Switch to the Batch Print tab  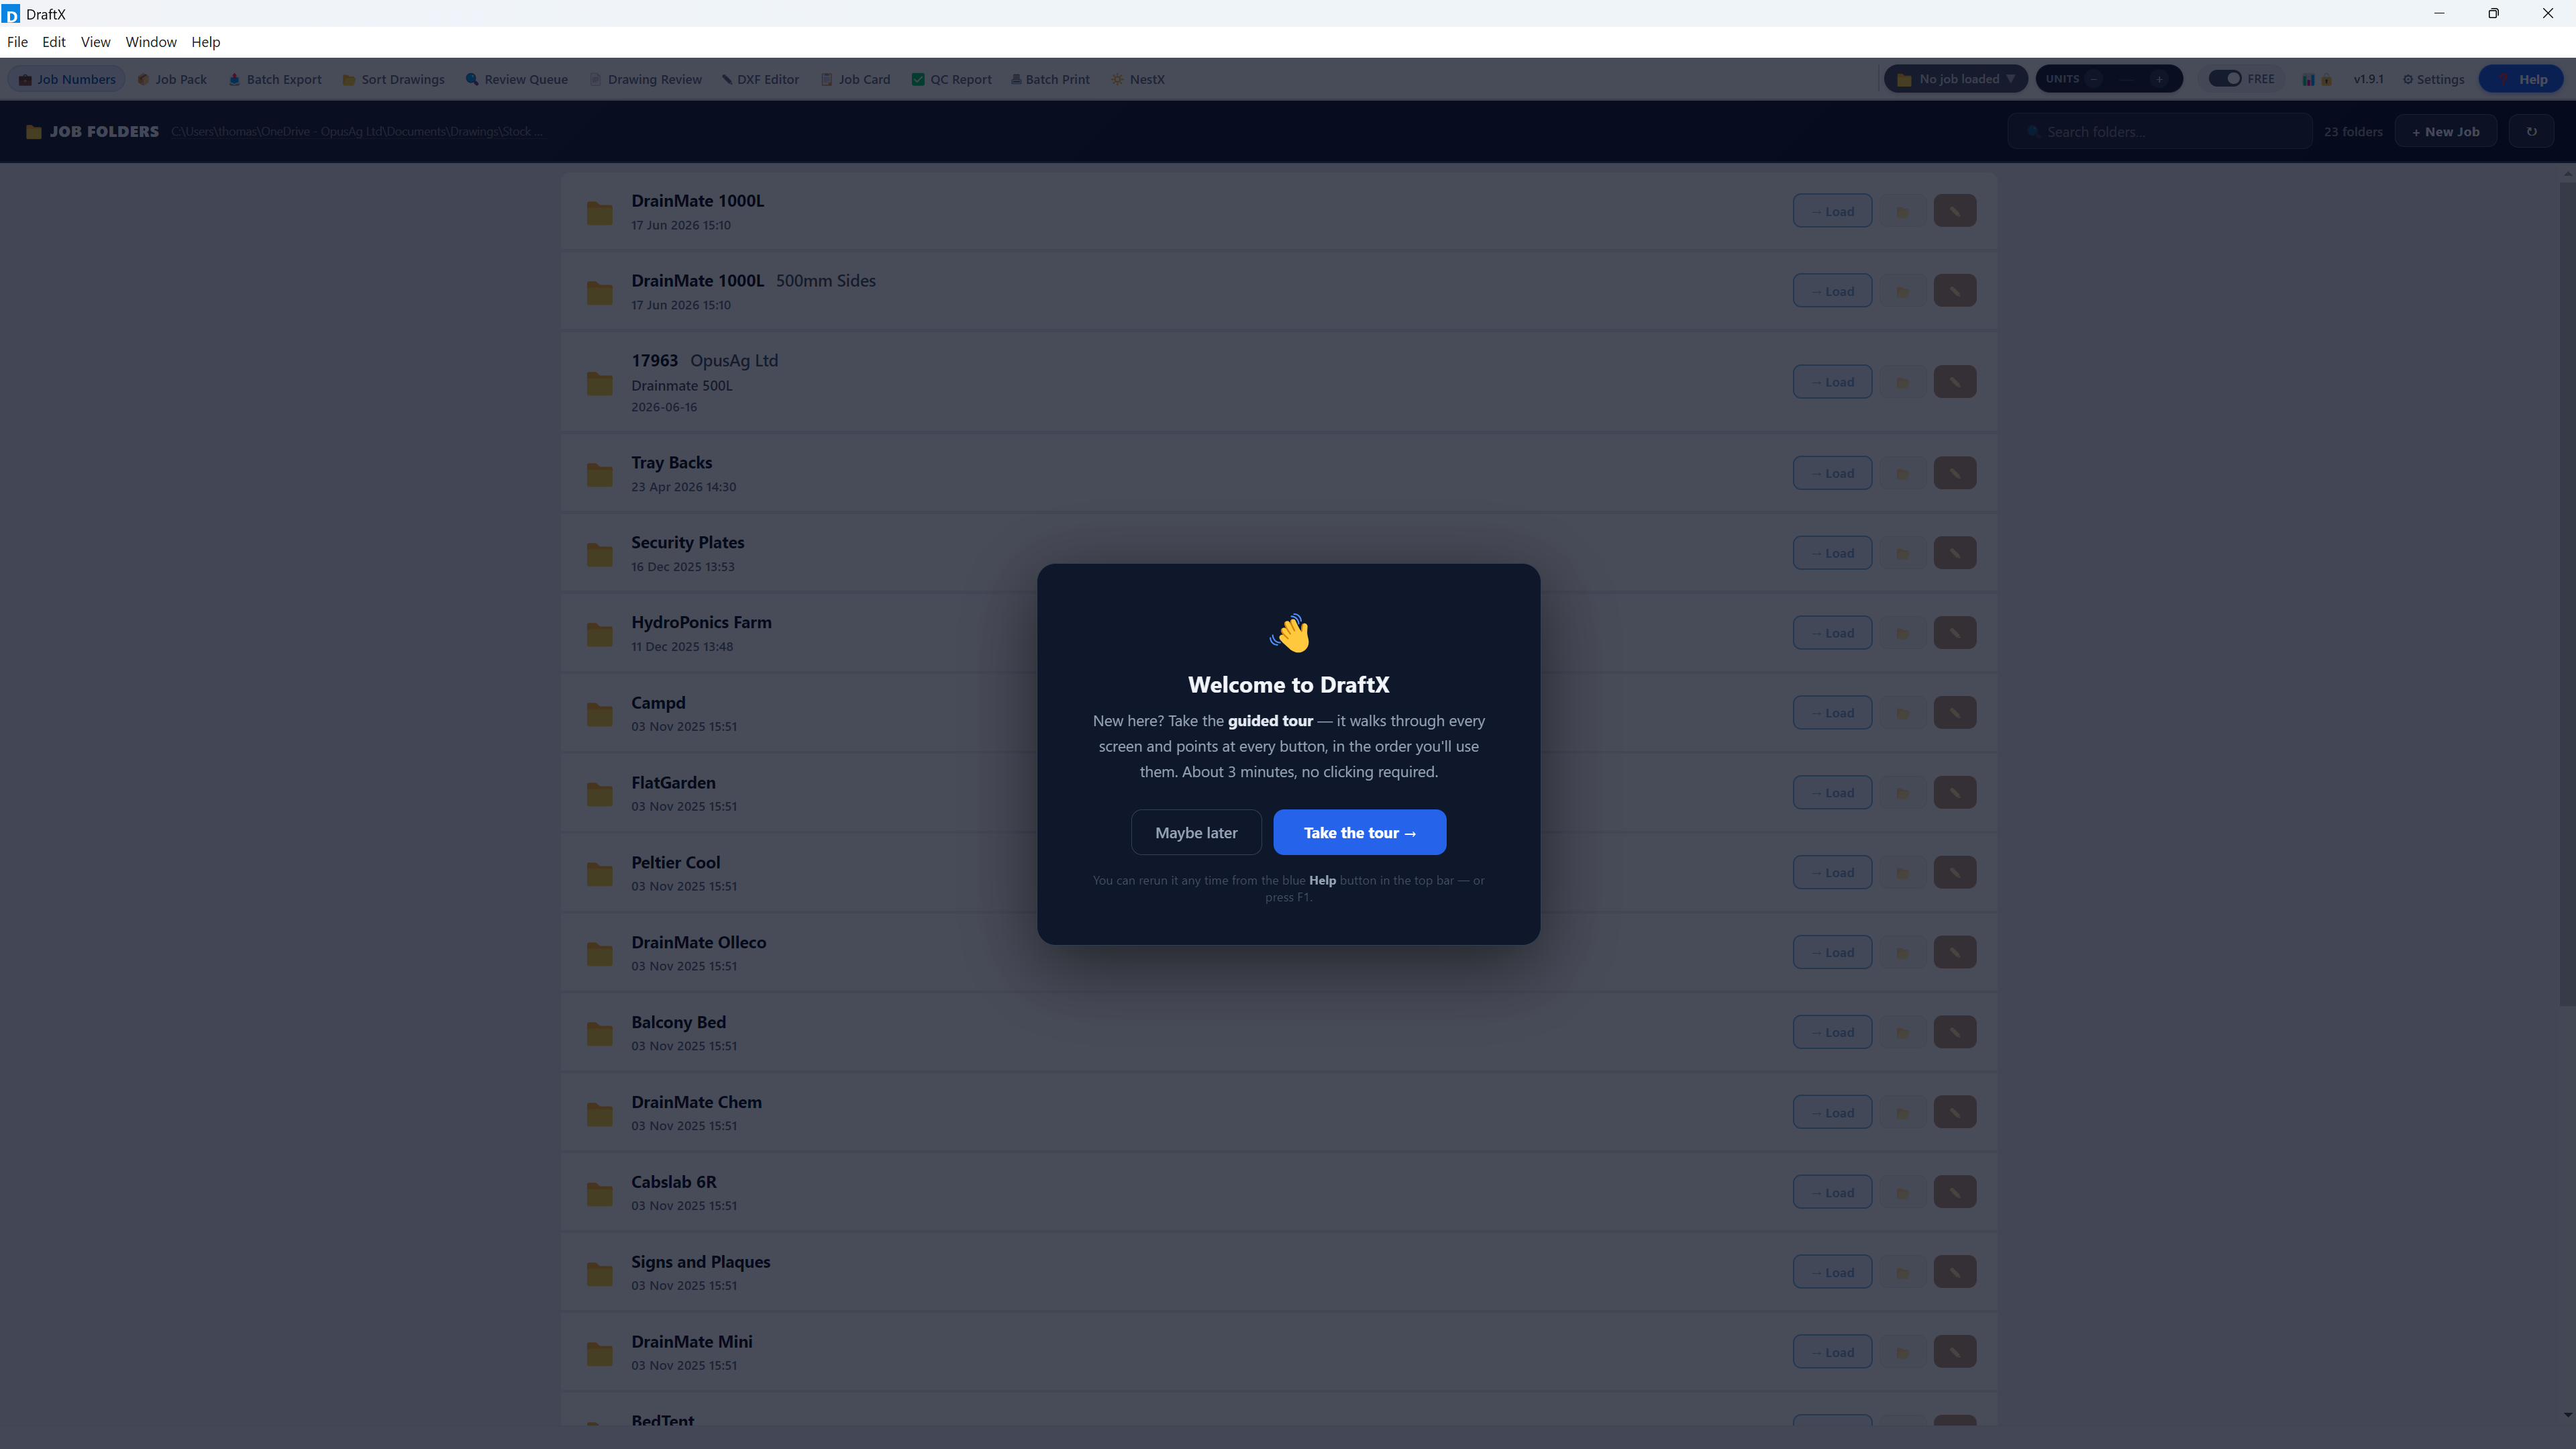[x=1050, y=79]
